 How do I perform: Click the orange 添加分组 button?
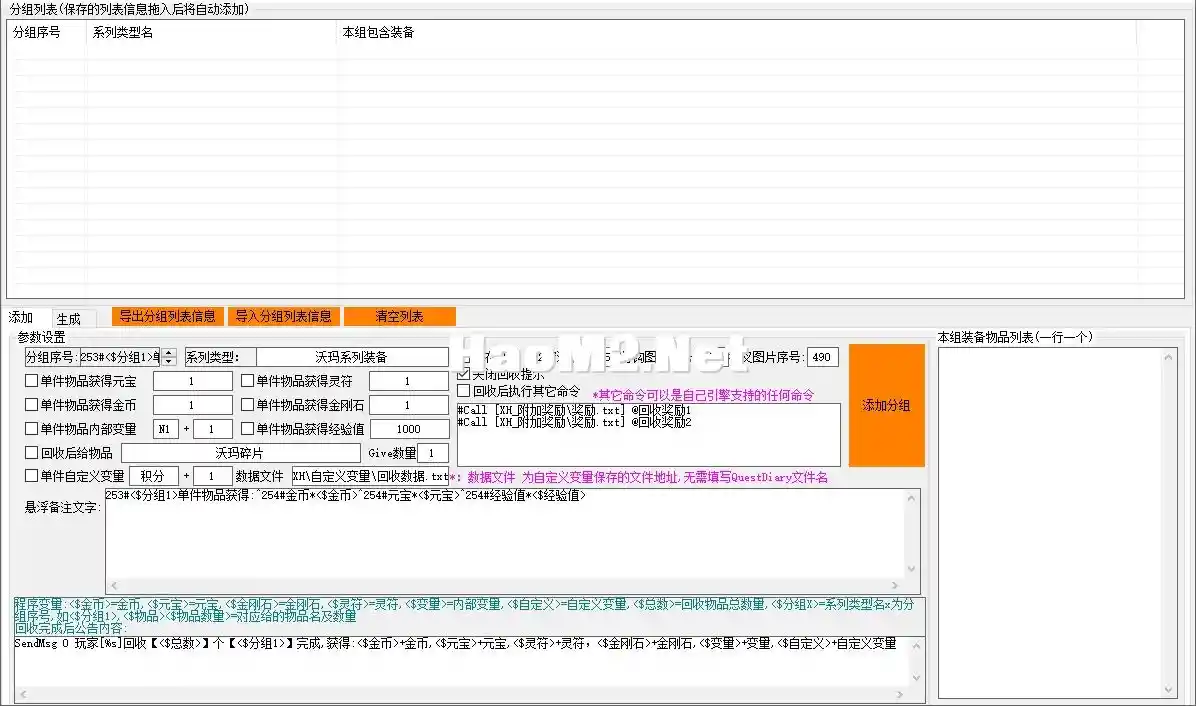[x=886, y=405]
